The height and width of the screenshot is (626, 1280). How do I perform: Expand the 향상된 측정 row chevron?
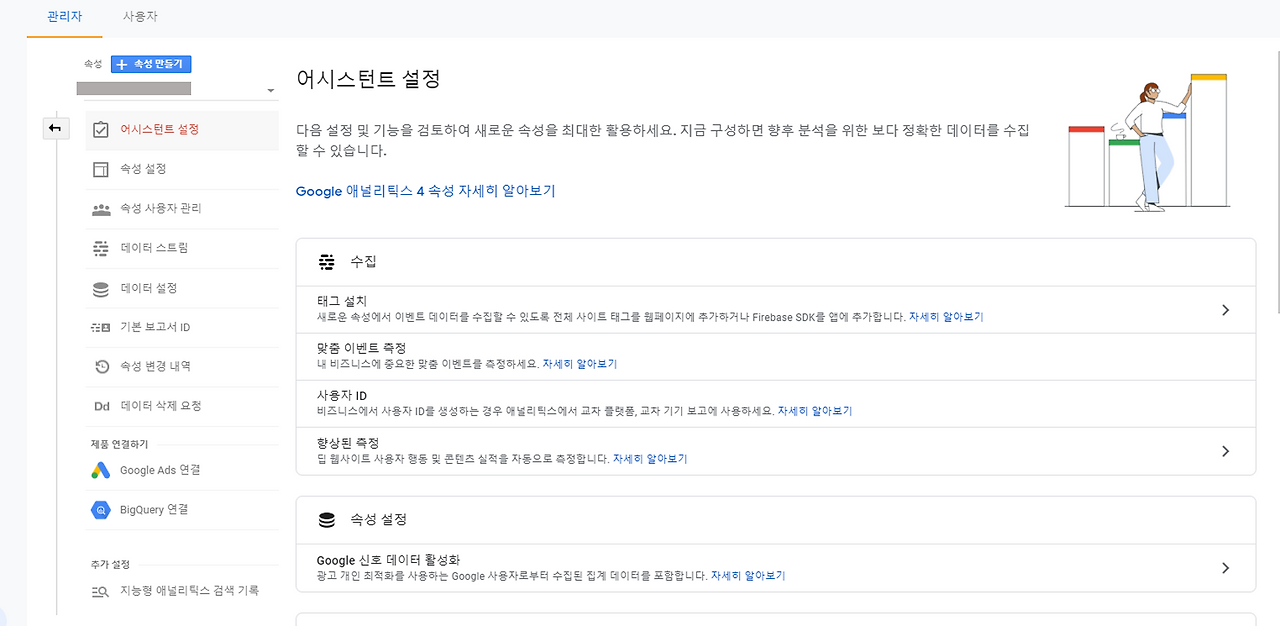pos(1225,451)
